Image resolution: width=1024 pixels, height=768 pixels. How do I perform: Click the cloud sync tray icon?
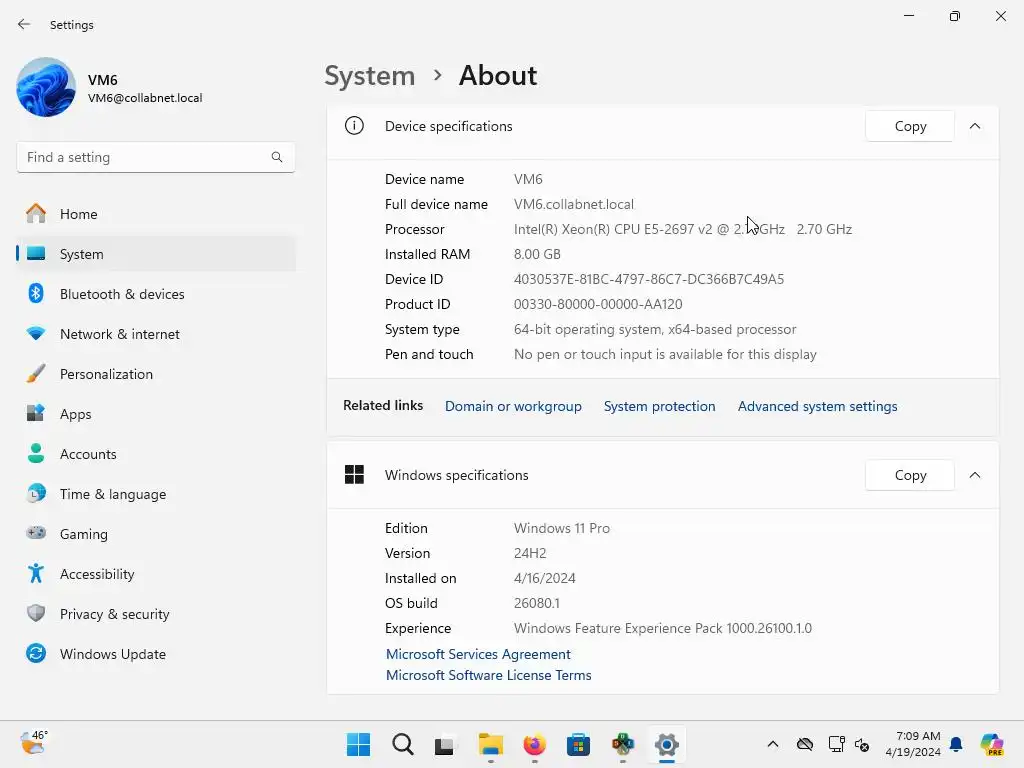pyautogui.click(x=805, y=744)
